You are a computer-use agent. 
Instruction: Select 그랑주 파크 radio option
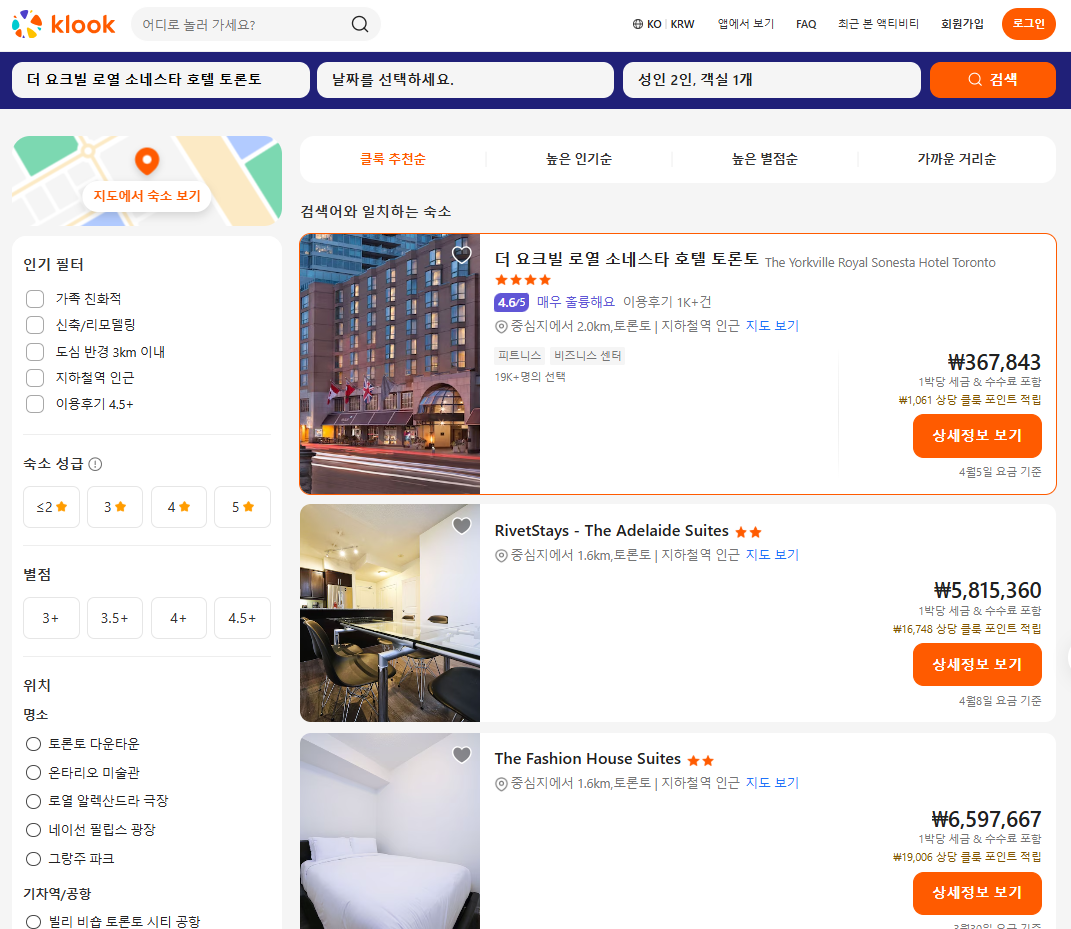(x=33, y=859)
